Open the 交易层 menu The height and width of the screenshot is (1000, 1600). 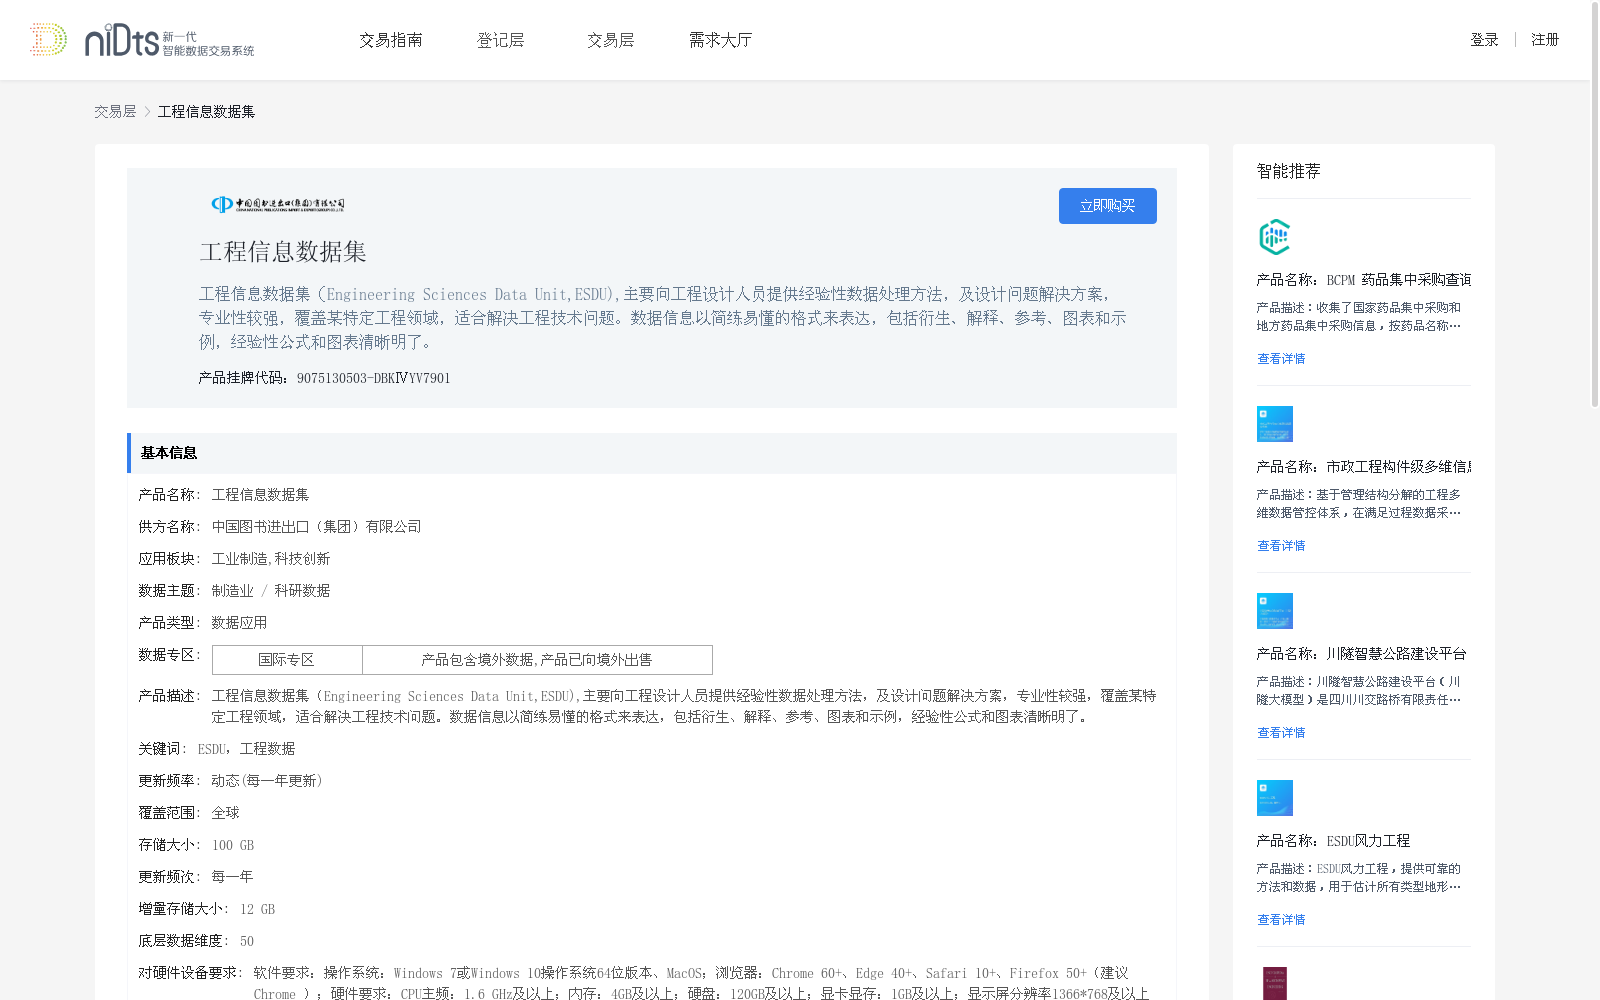point(611,40)
